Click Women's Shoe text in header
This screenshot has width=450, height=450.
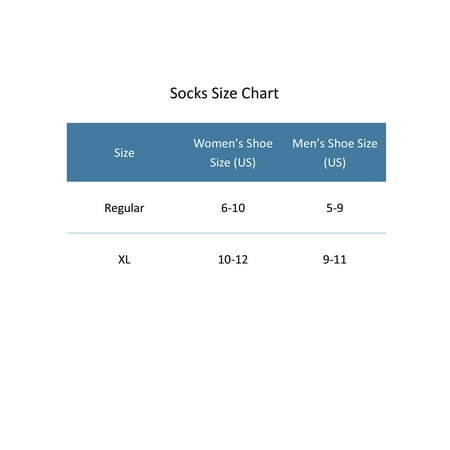[x=233, y=143]
